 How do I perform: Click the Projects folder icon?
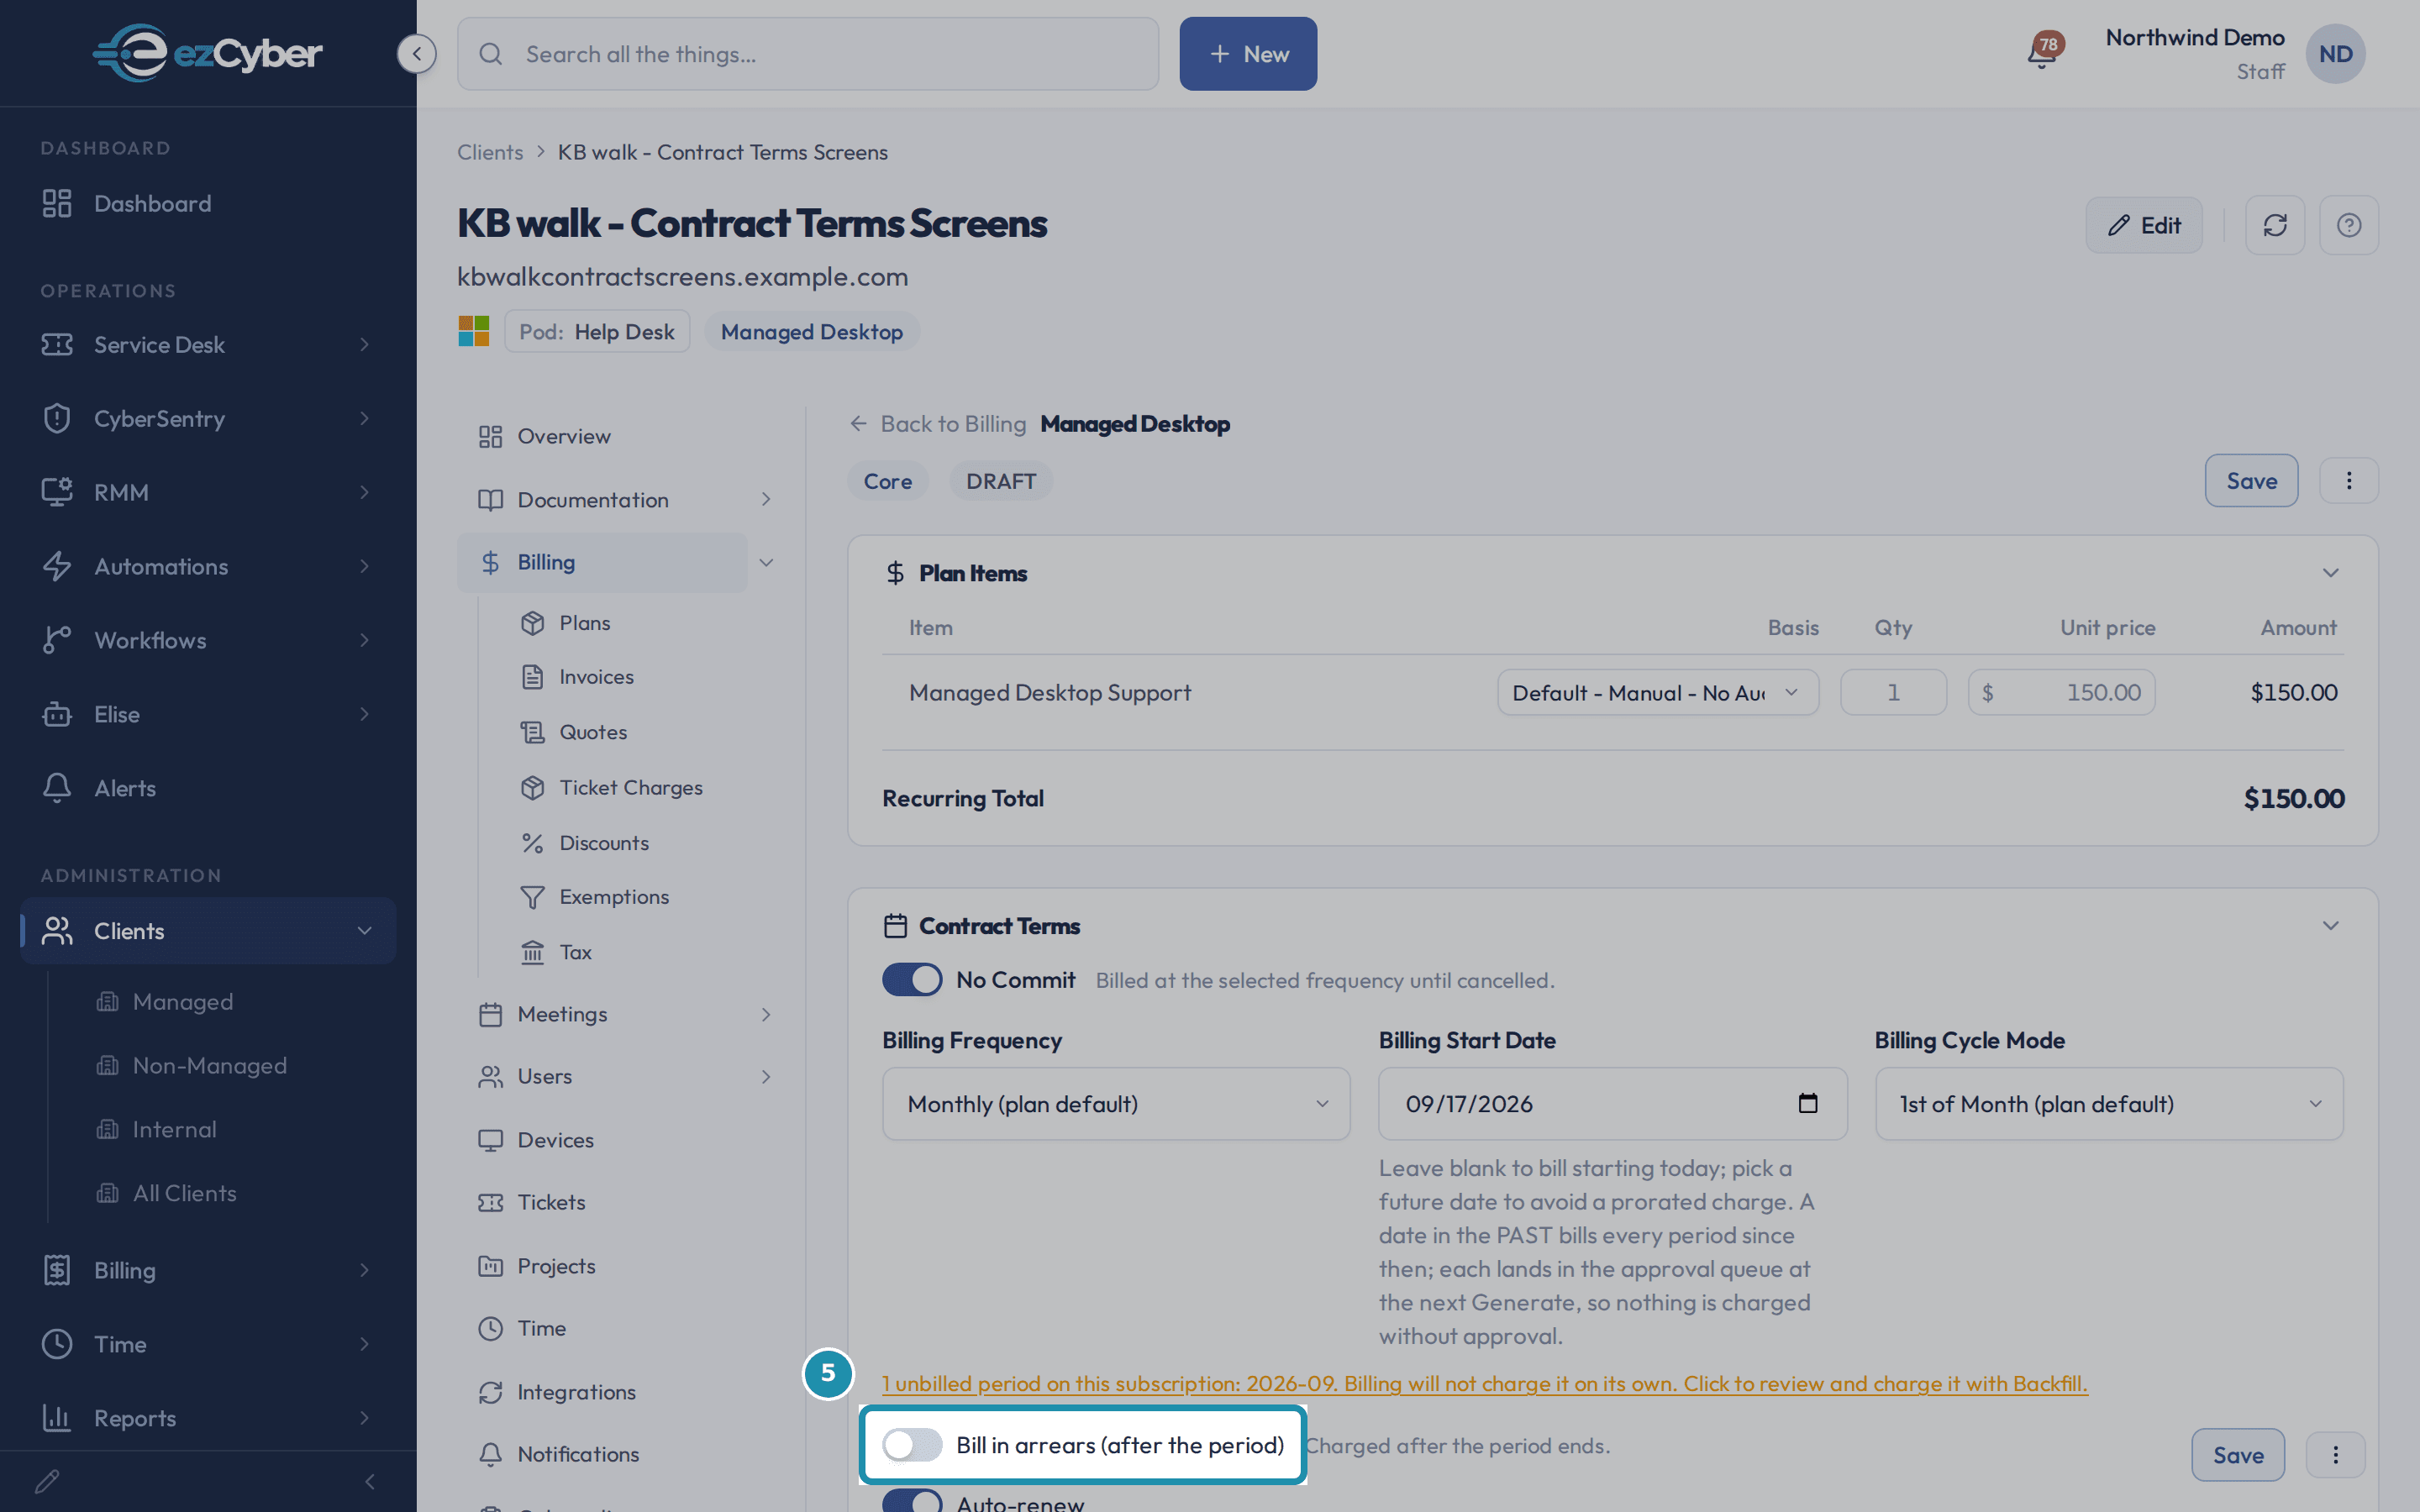click(x=490, y=1266)
